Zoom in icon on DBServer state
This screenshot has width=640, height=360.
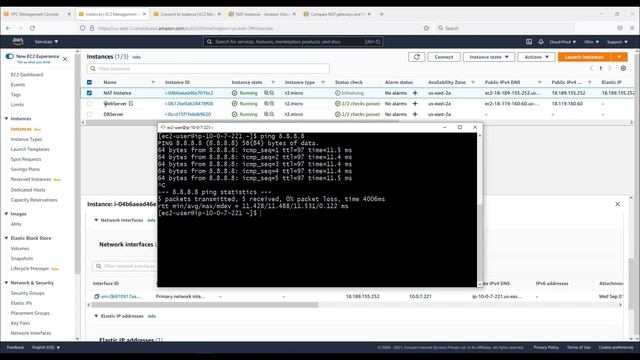click(x=266, y=114)
